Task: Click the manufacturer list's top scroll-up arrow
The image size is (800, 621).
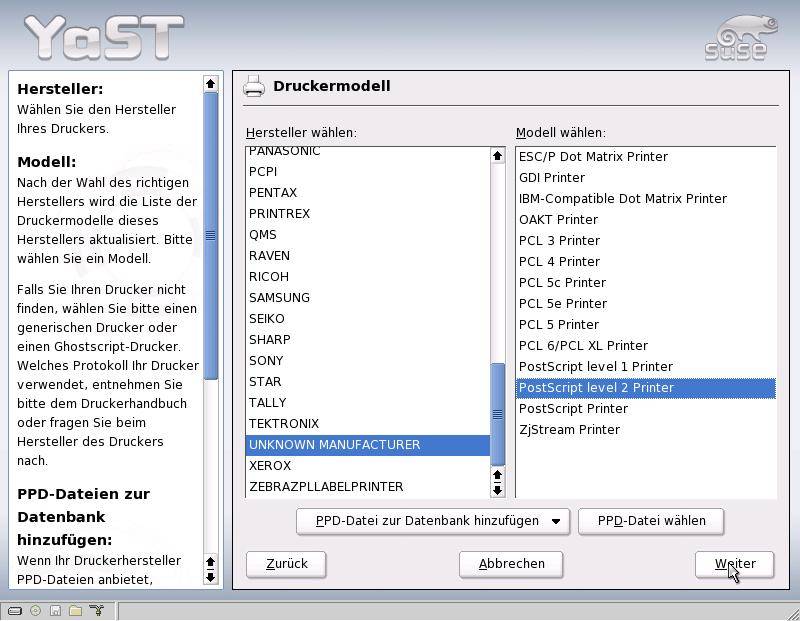Action: pos(497,156)
